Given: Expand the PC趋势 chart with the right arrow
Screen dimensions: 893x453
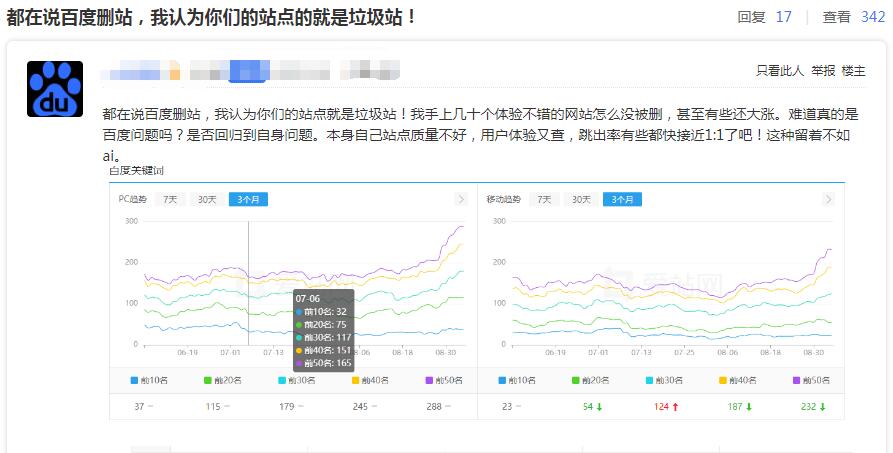Looking at the screenshot, I should click(x=461, y=199).
